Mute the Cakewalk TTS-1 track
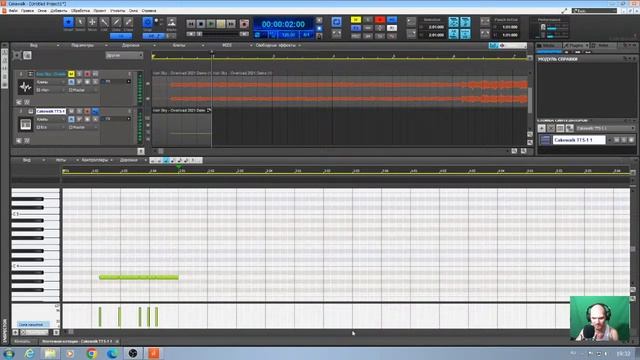 point(71,111)
